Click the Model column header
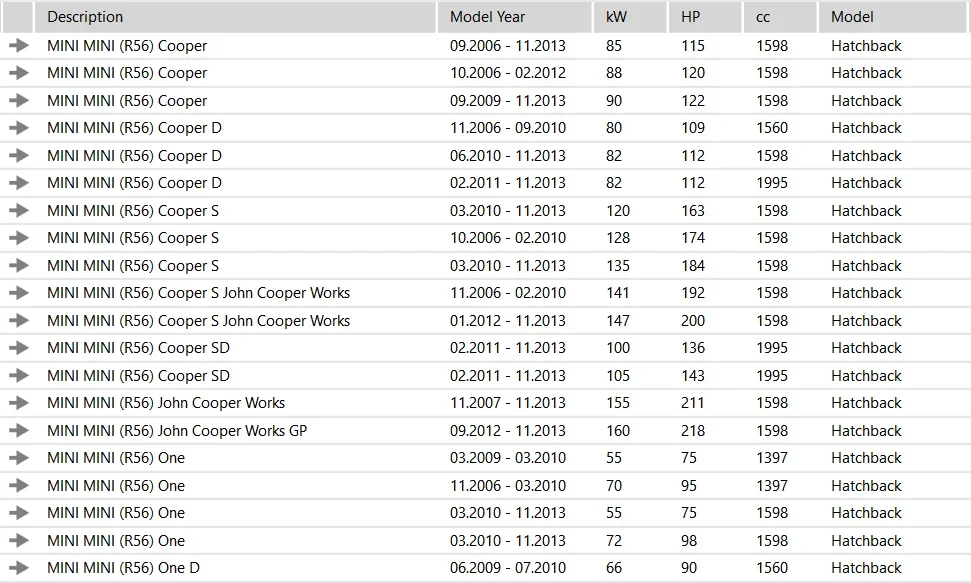This screenshot has width=971, height=583. pos(893,17)
